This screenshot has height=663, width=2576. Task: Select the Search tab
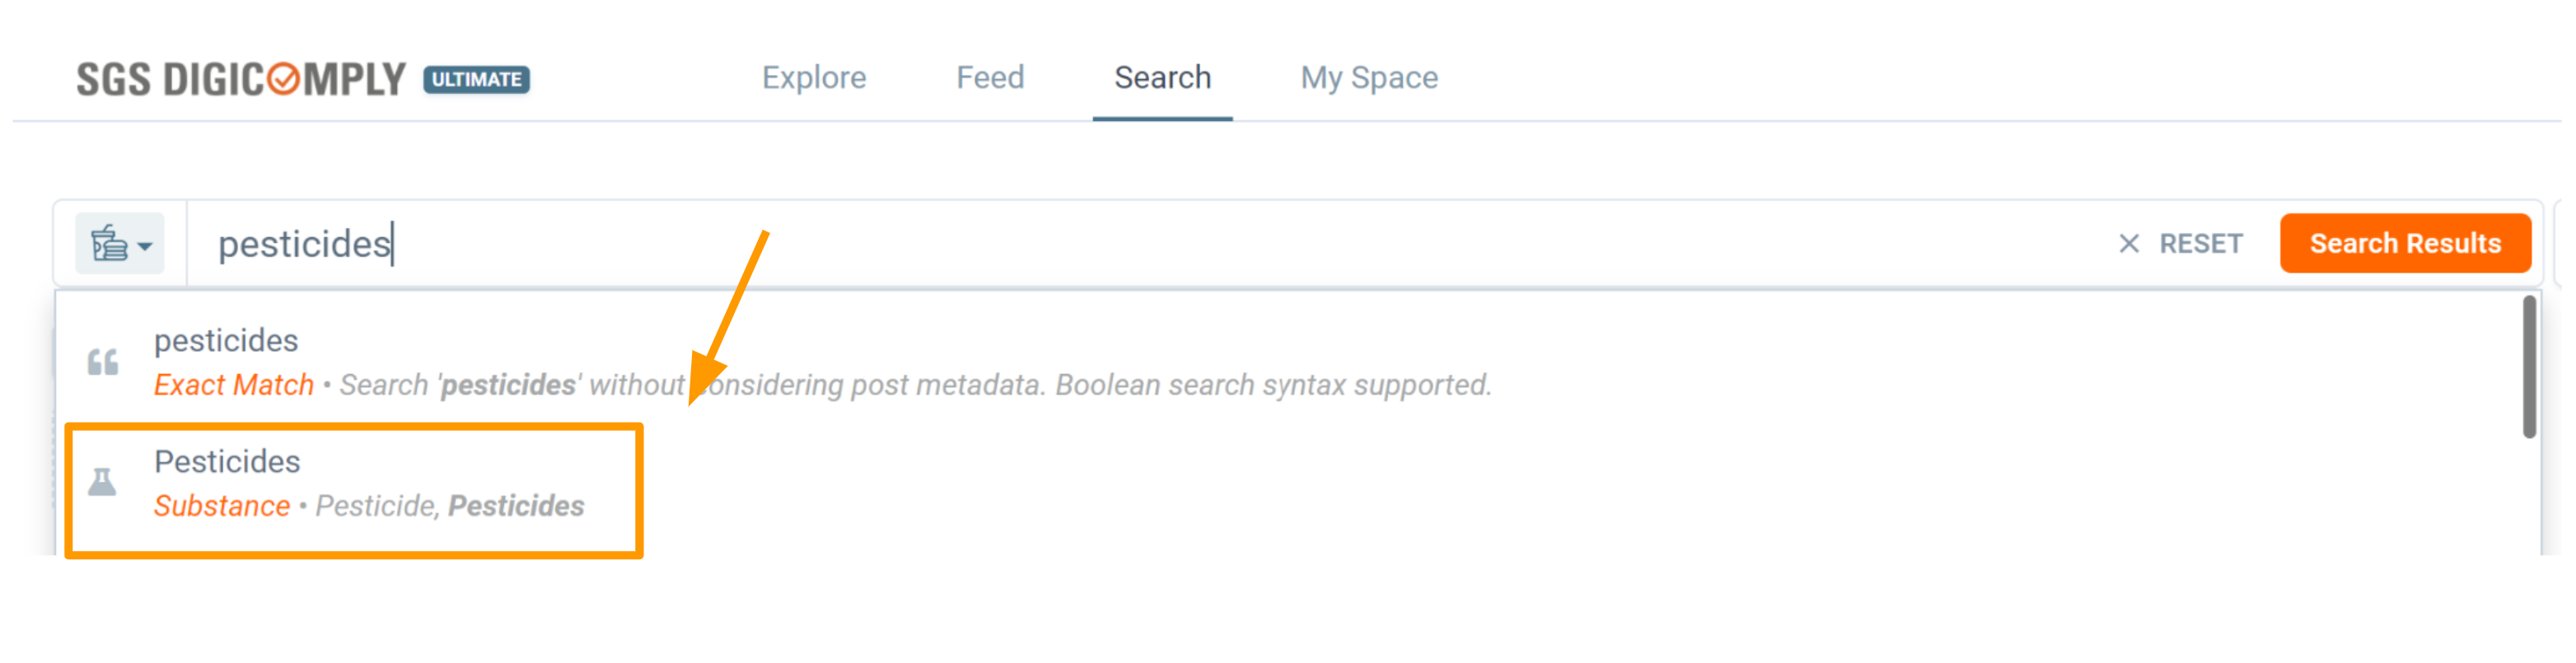[1162, 78]
